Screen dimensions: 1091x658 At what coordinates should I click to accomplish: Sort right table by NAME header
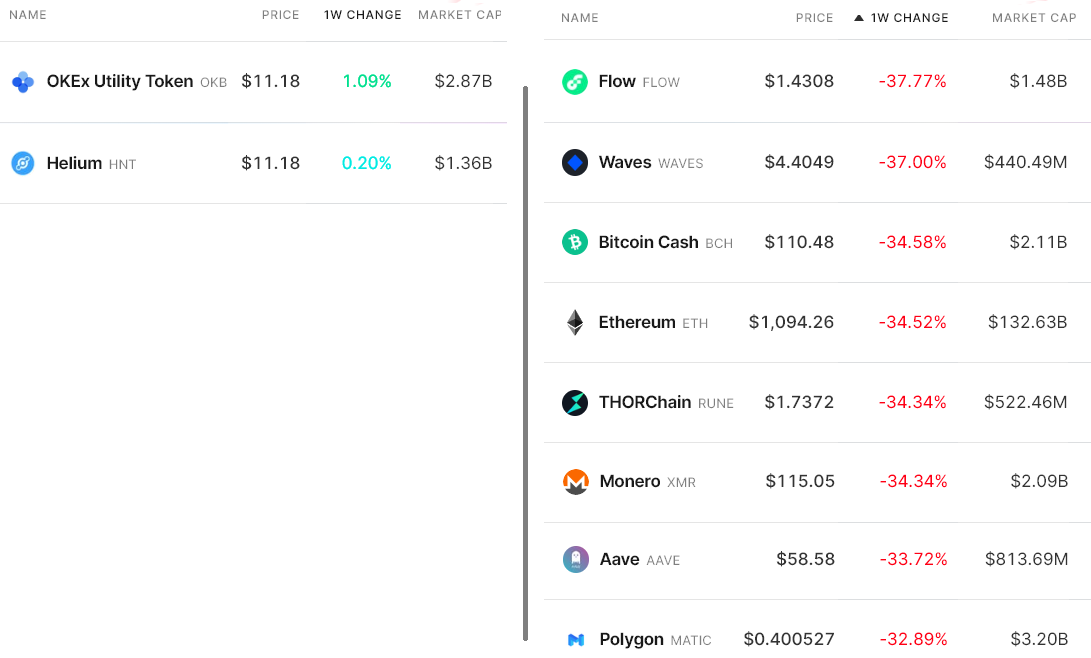point(580,18)
